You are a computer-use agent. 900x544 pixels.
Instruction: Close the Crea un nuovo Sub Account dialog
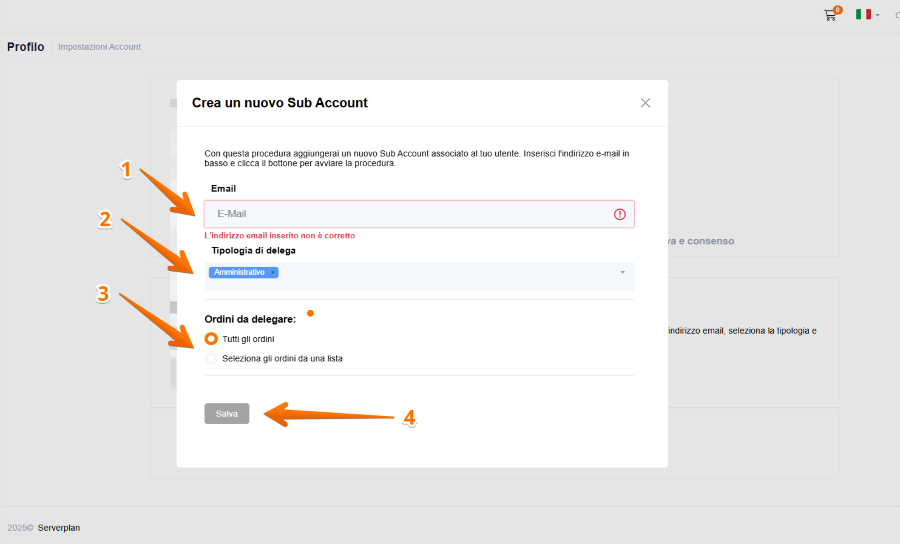click(x=645, y=103)
